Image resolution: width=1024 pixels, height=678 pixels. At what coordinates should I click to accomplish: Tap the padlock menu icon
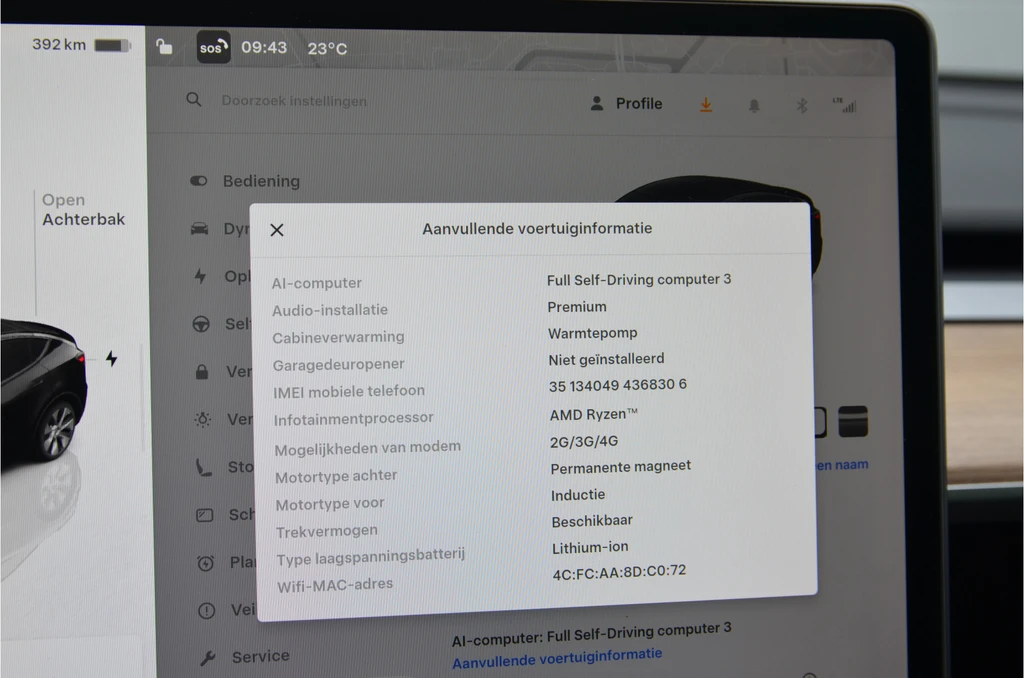(202, 372)
